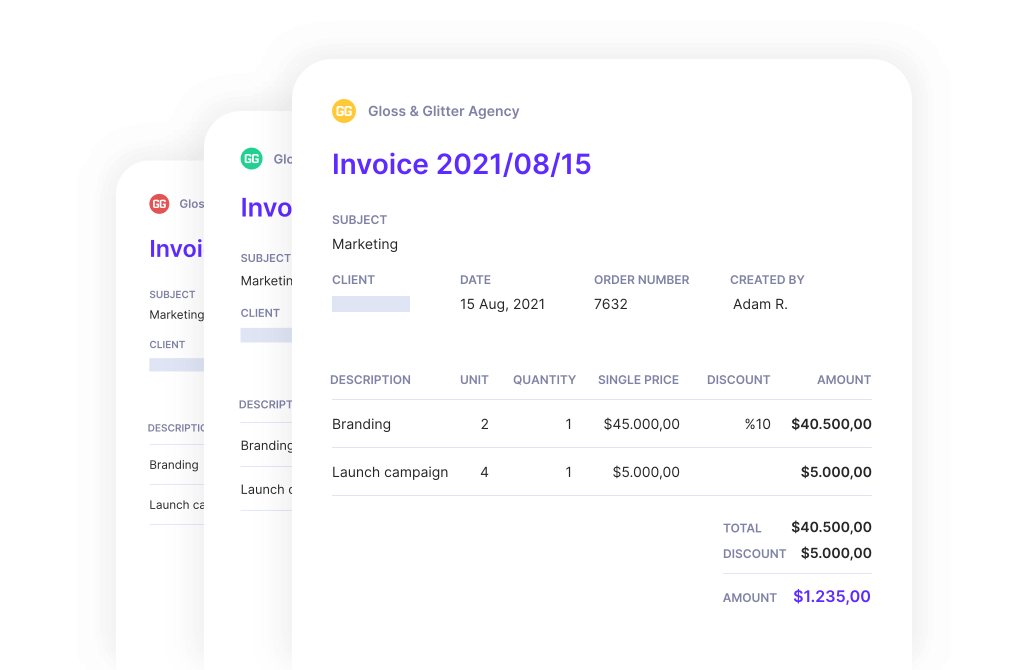Click the CREATED BY label
Viewport: 1030px width, 670px height.
click(x=767, y=280)
